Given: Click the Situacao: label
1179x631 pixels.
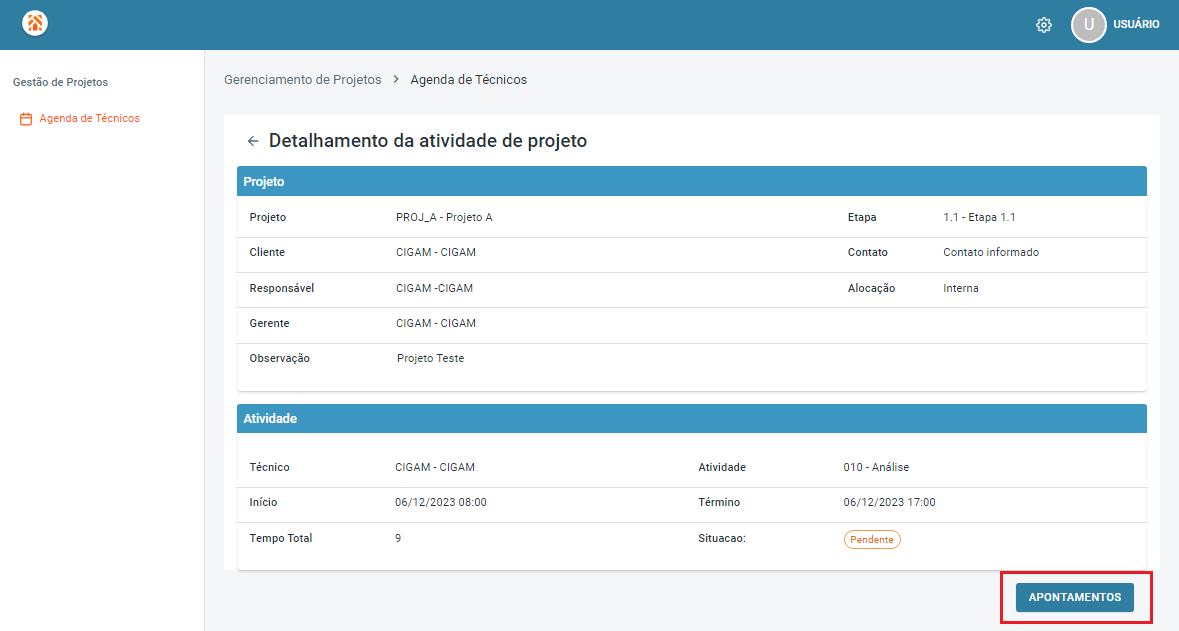Looking at the screenshot, I should [x=722, y=538].
